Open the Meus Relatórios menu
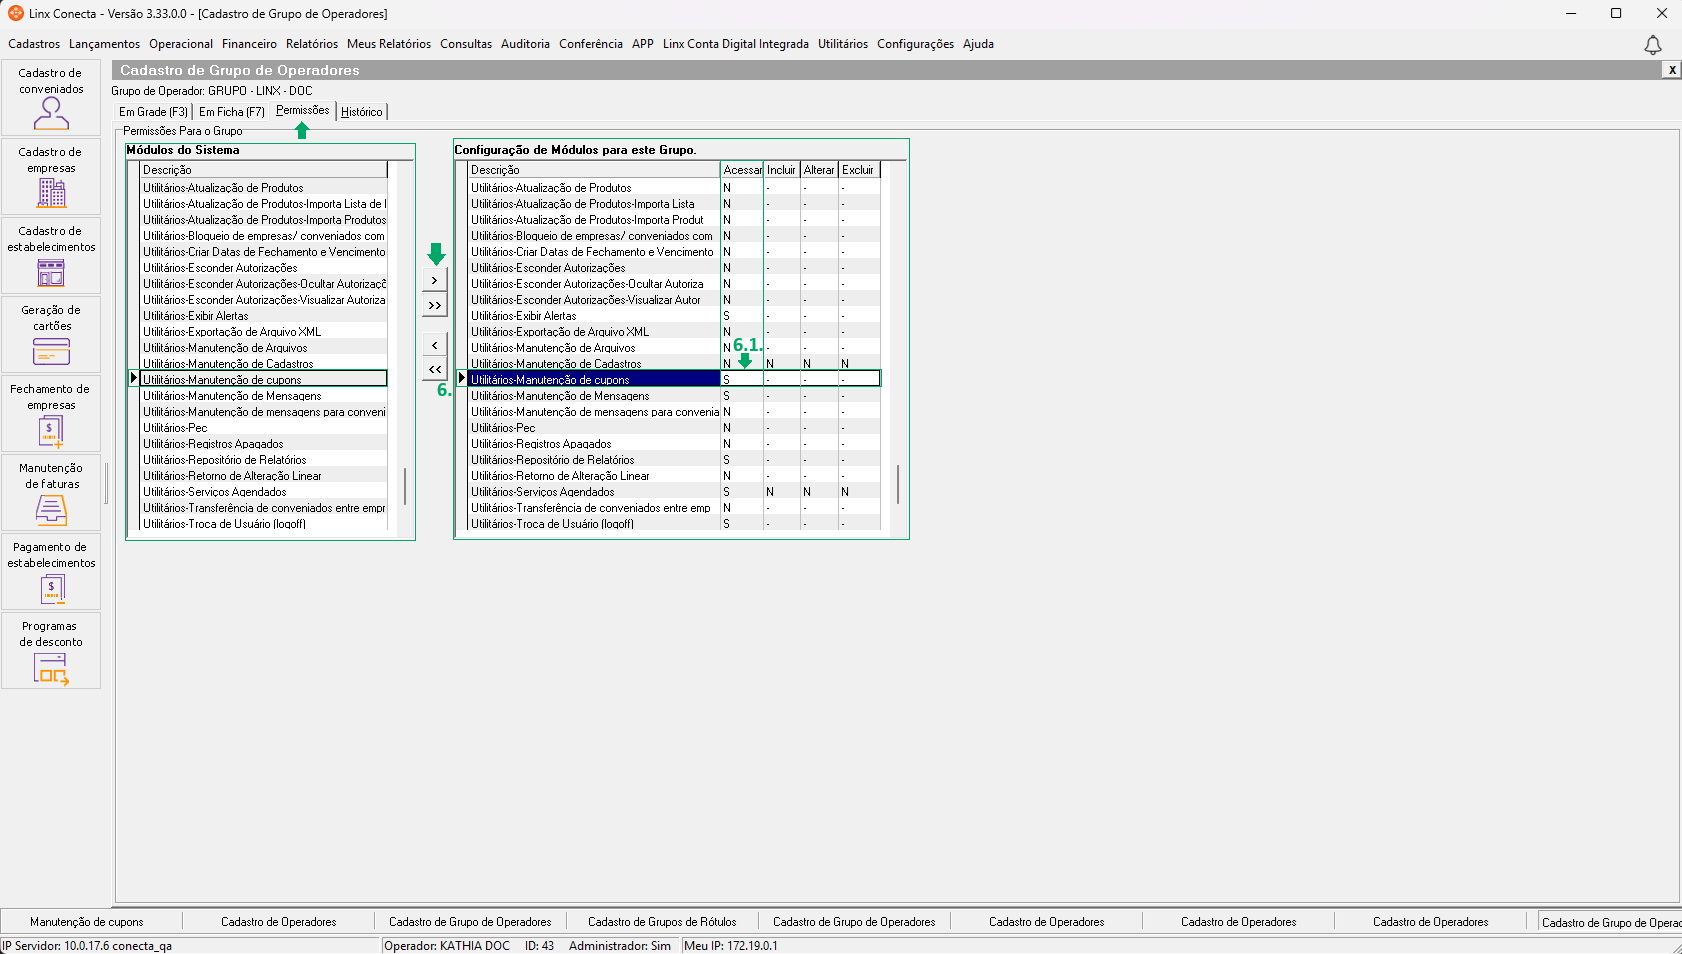Image resolution: width=1682 pixels, height=954 pixels. (389, 44)
